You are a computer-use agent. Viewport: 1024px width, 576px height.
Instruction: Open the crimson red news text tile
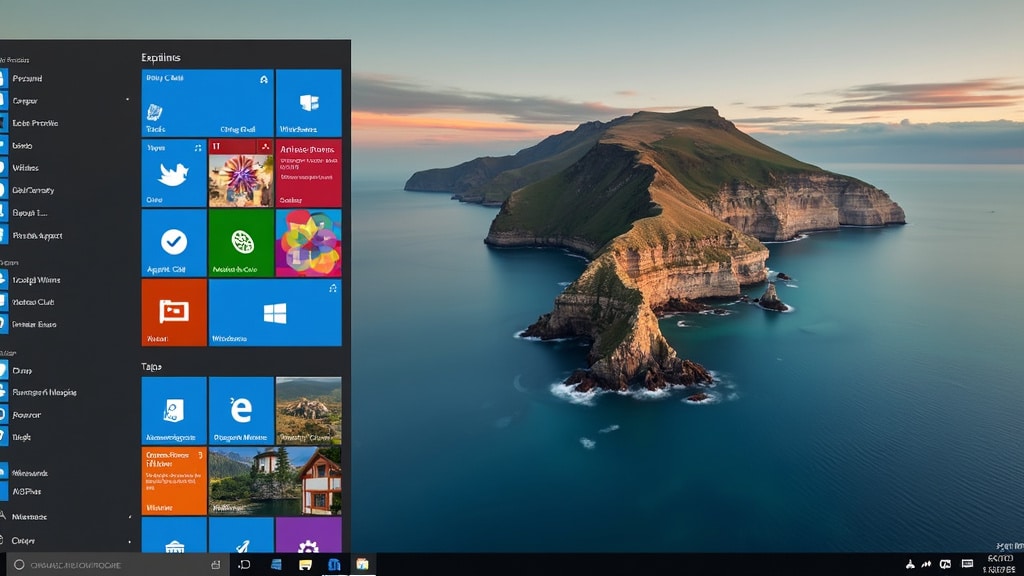(308, 173)
